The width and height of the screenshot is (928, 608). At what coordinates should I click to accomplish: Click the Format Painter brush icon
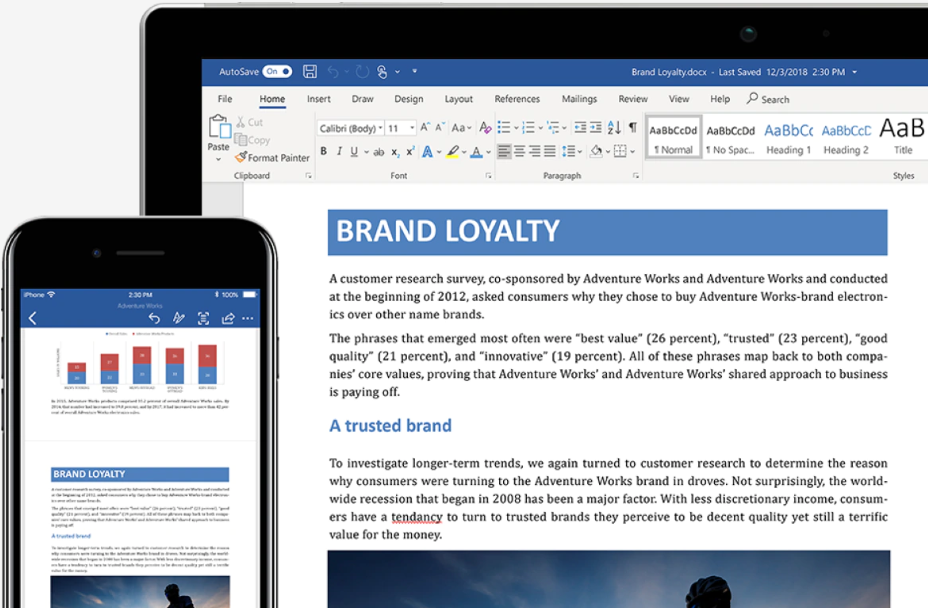pos(241,157)
